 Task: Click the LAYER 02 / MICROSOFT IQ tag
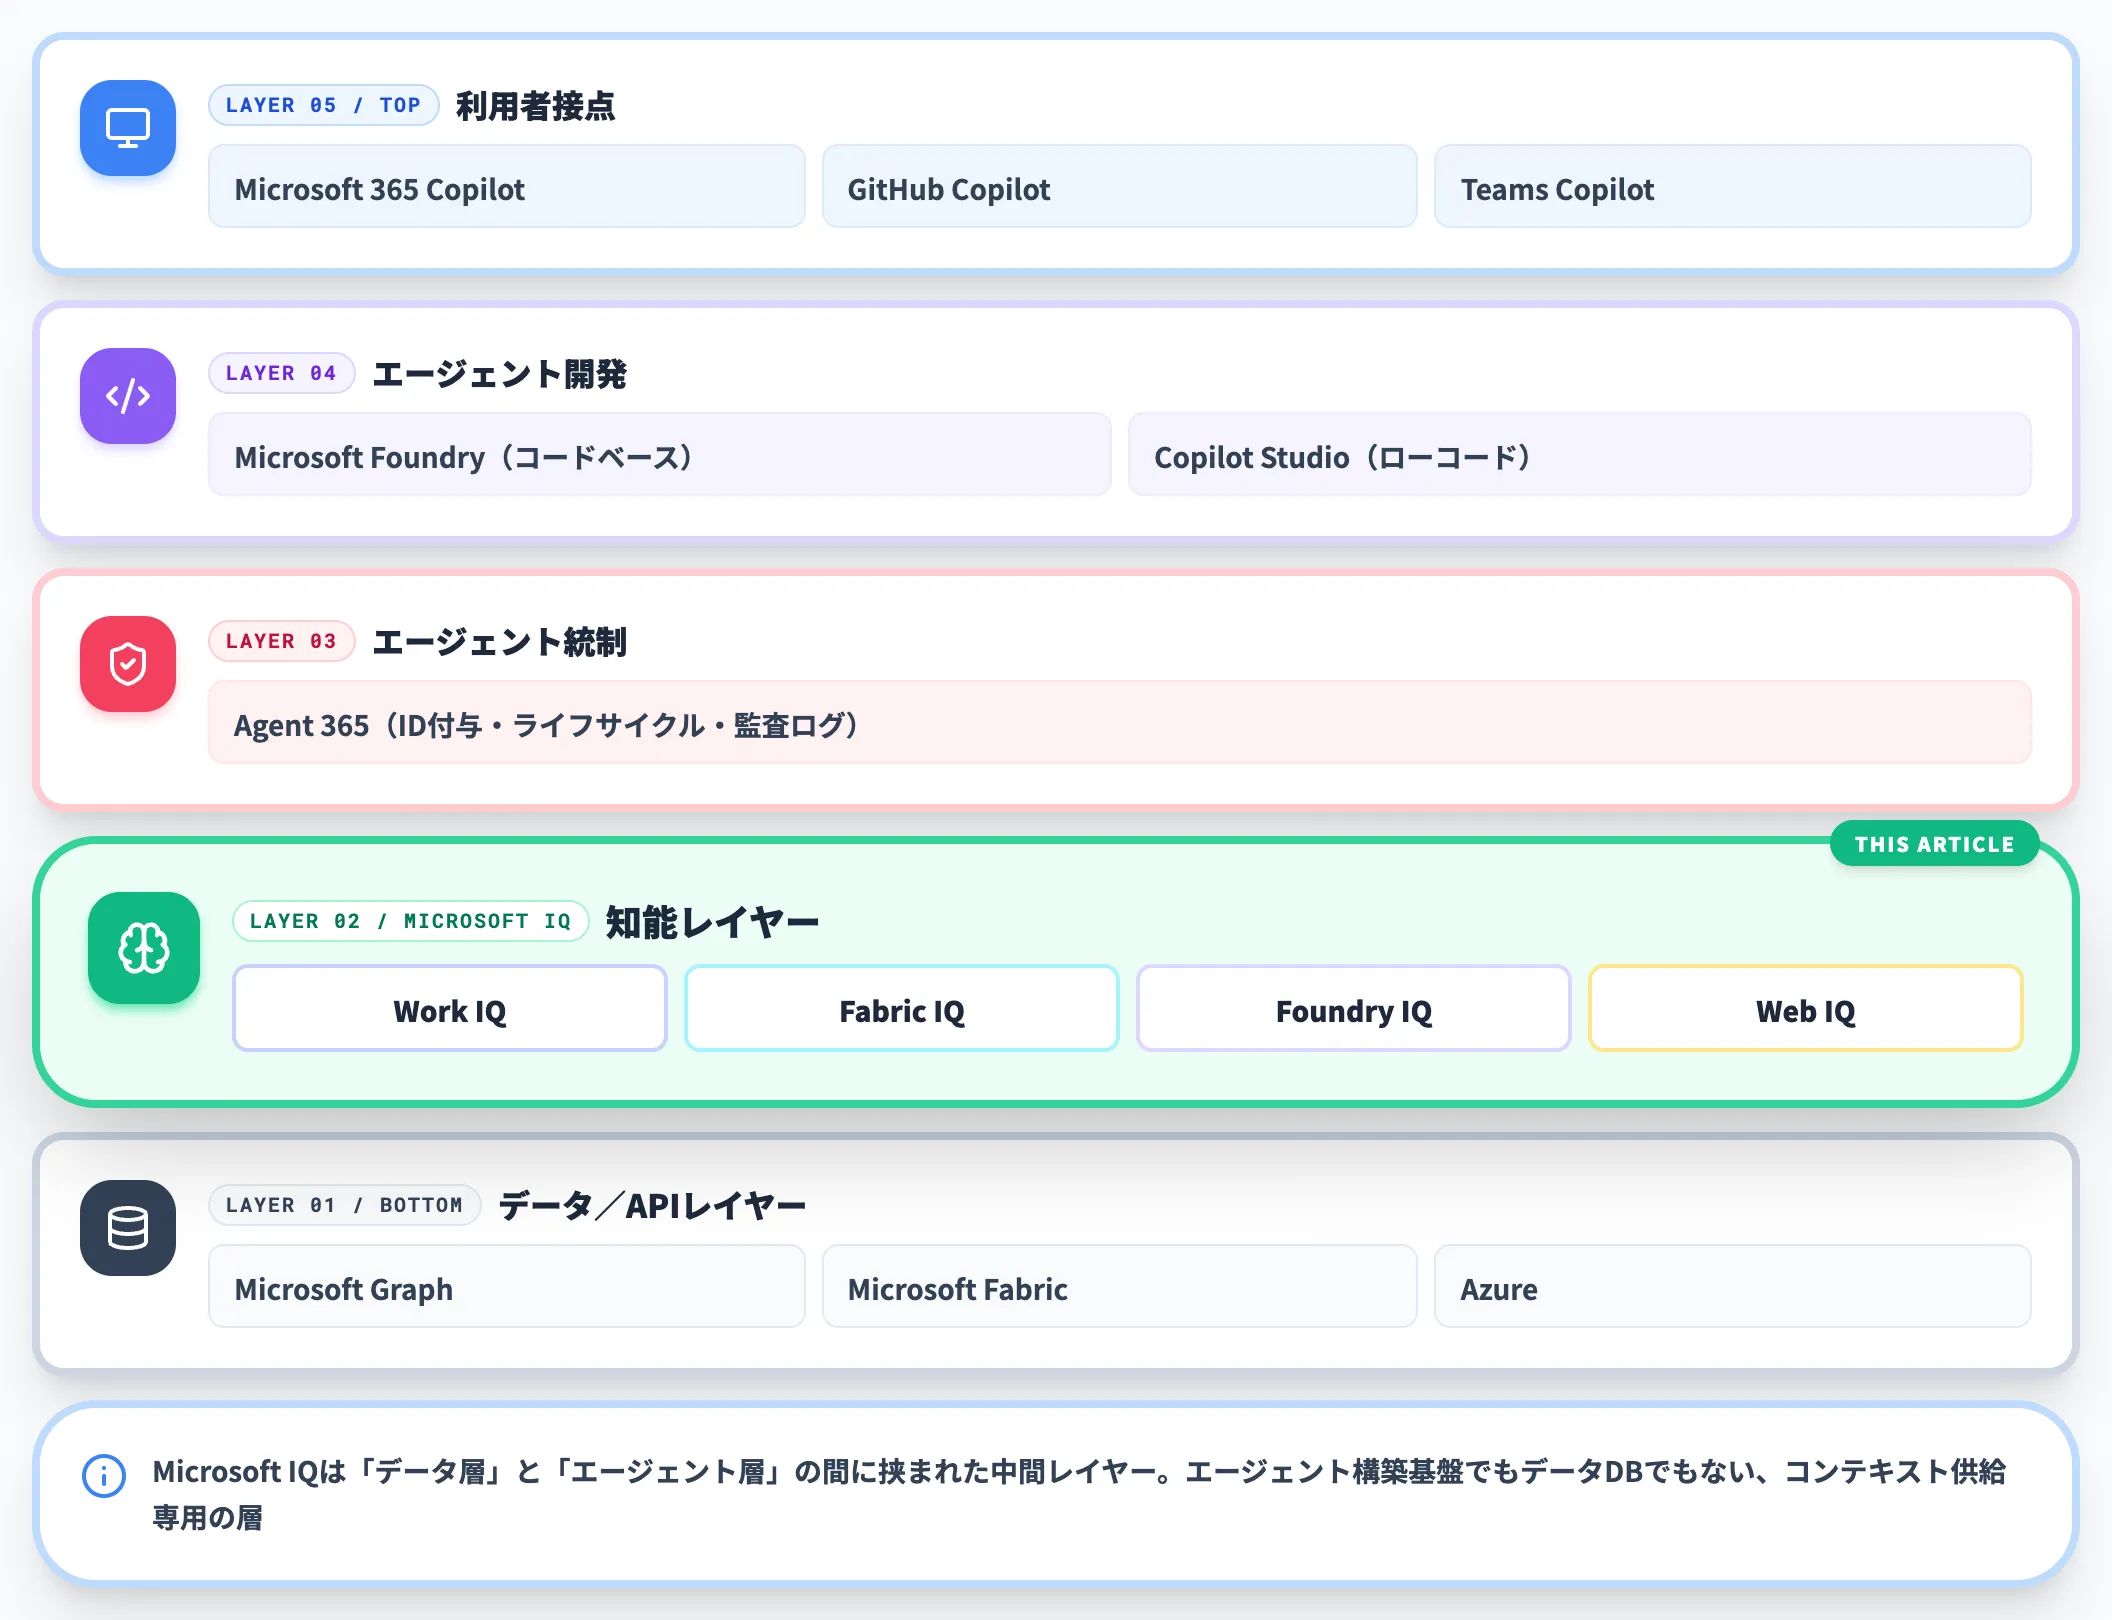[x=410, y=921]
